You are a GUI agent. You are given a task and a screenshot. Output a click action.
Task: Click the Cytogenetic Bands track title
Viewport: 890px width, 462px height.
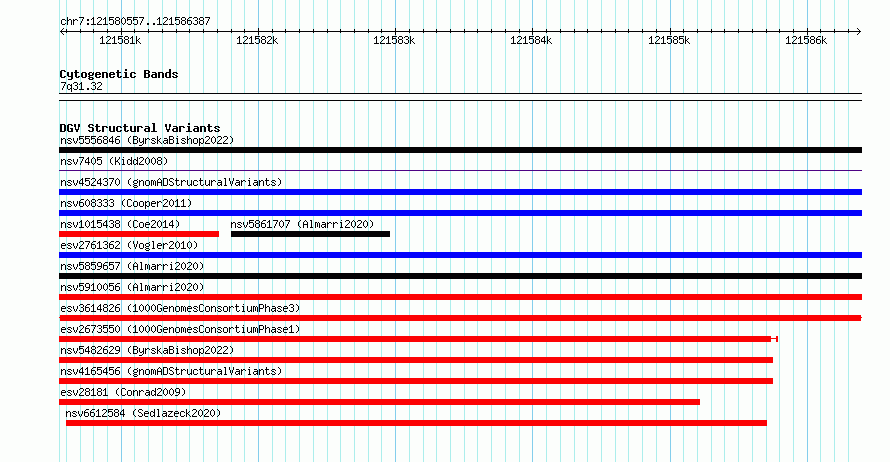click(119, 74)
